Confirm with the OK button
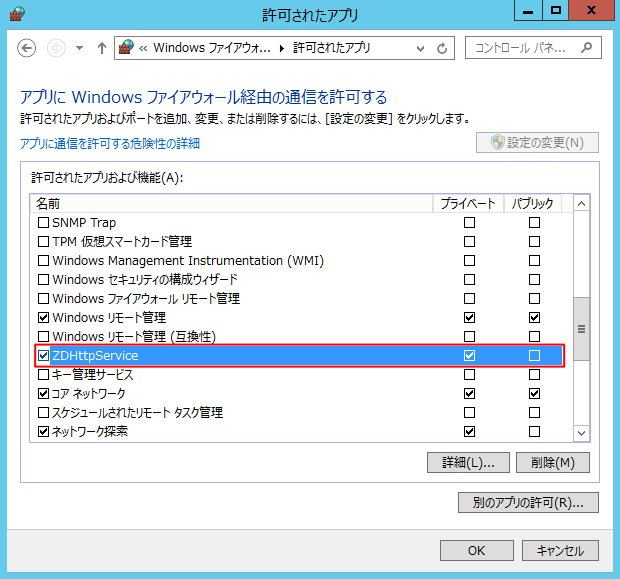Viewport: 620px width, 579px height. (x=477, y=551)
